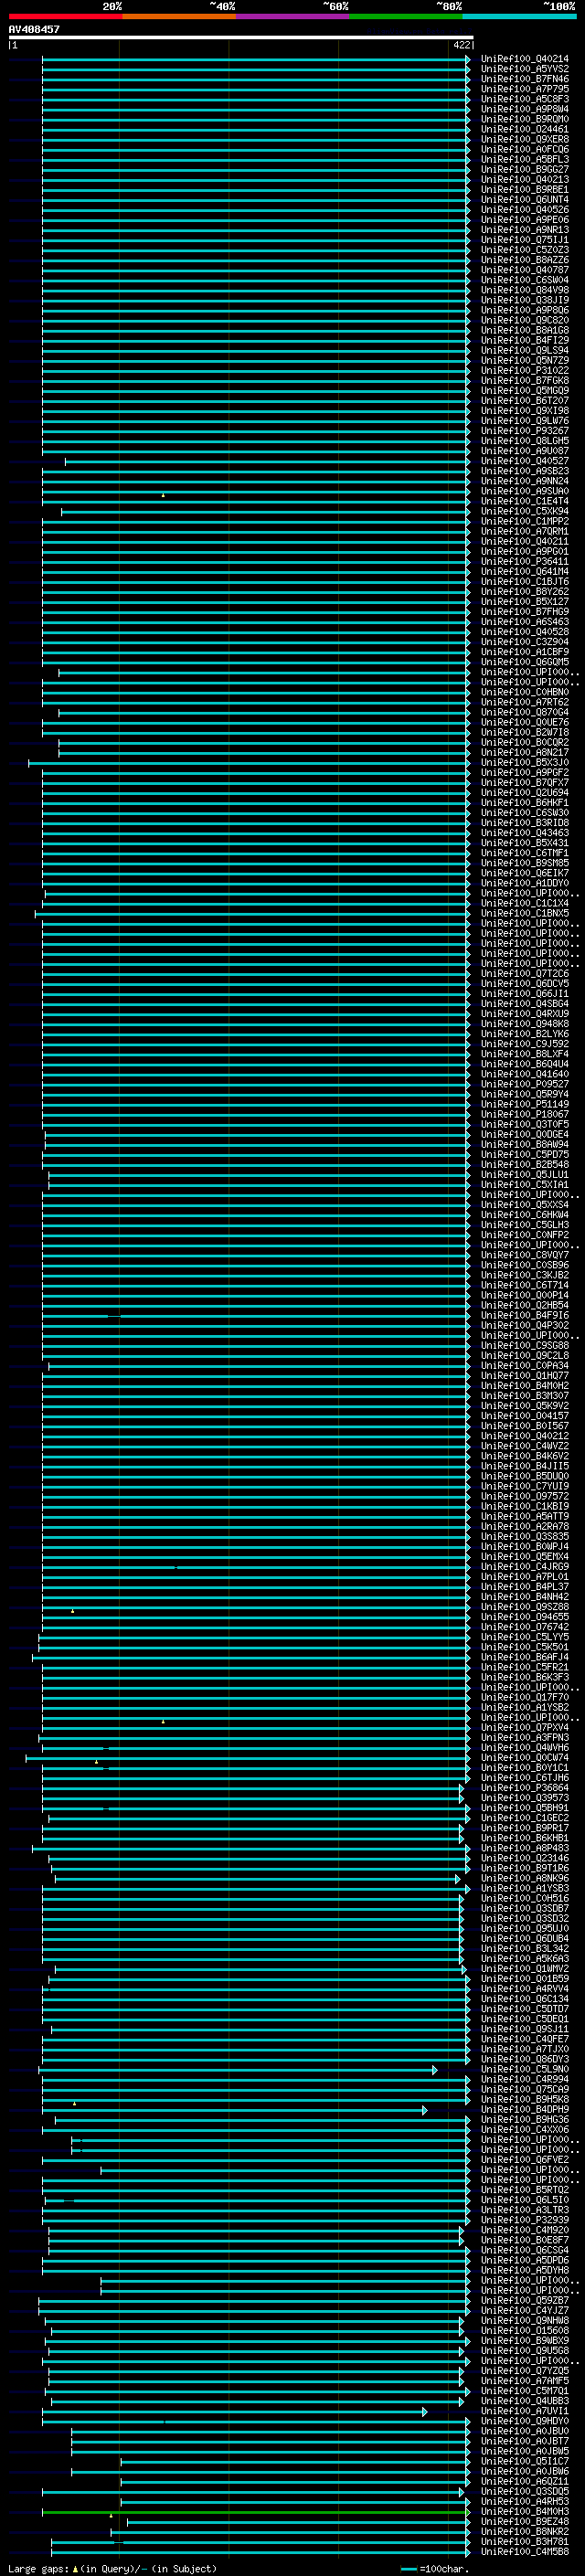Select the UniRef100_Q6FVE2 label
Viewport: 585px width, 2576px height.
click(524, 2159)
